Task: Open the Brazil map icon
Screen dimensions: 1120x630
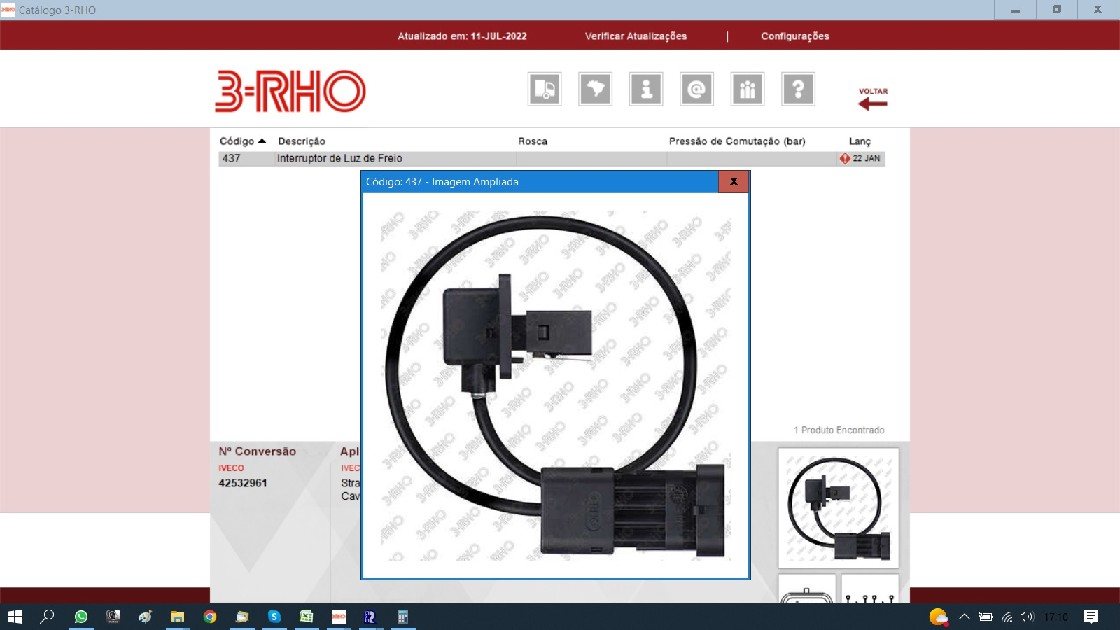Action: tap(595, 89)
